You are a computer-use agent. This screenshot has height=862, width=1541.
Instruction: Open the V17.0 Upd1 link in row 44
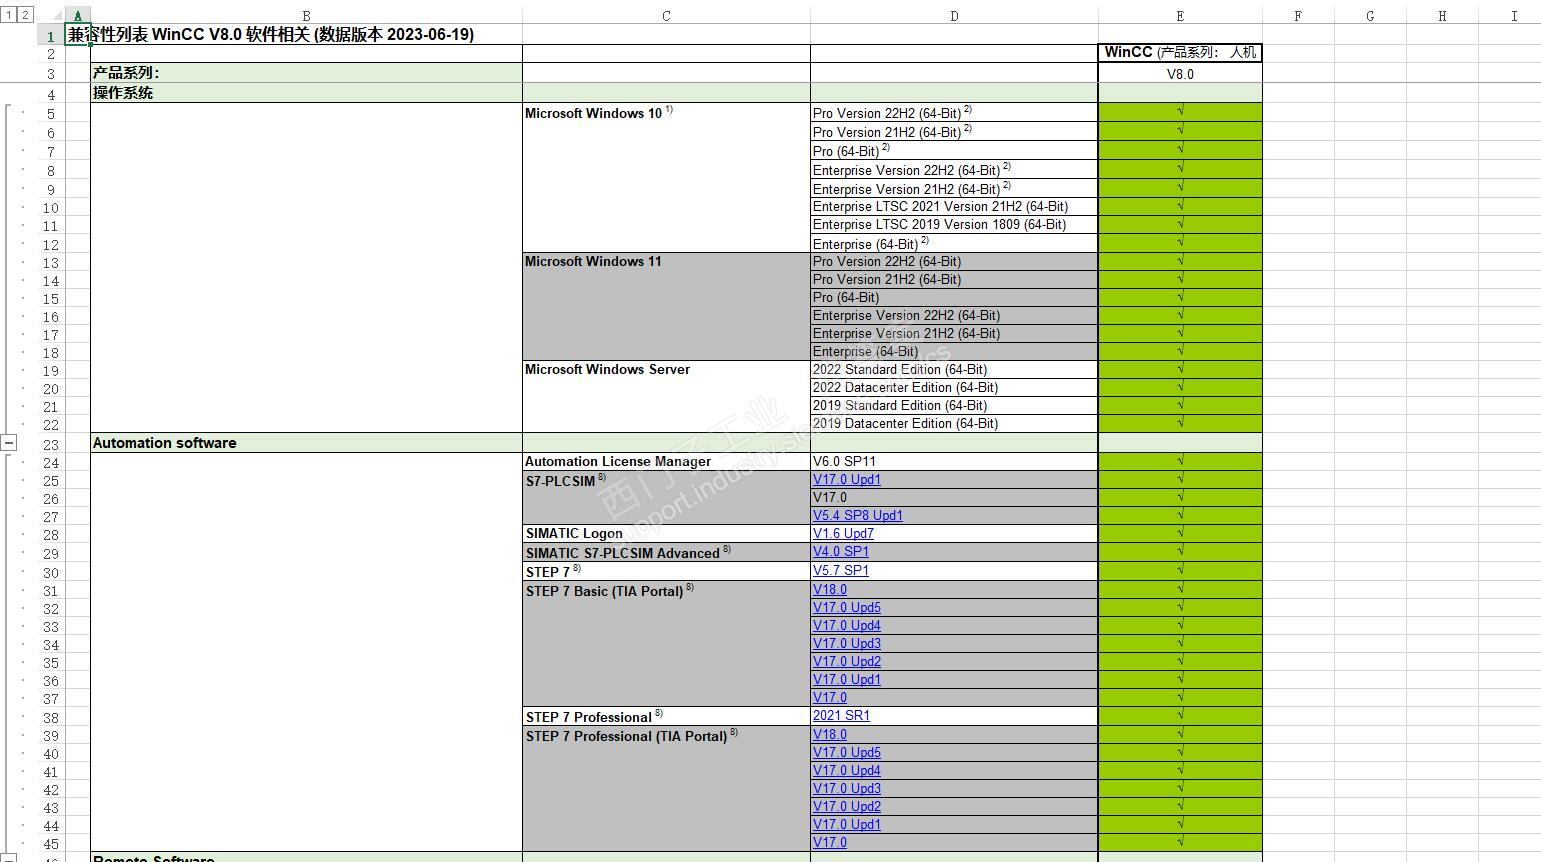click(847, 825)
